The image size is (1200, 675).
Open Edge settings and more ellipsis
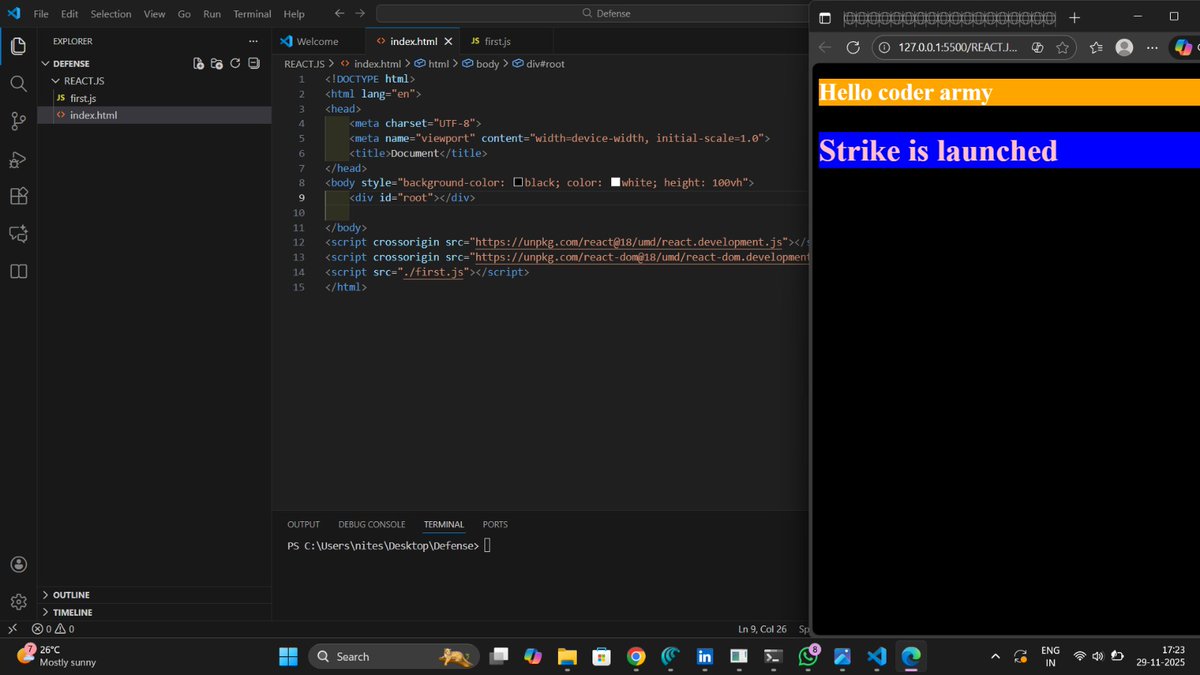tap(1153, 47)
